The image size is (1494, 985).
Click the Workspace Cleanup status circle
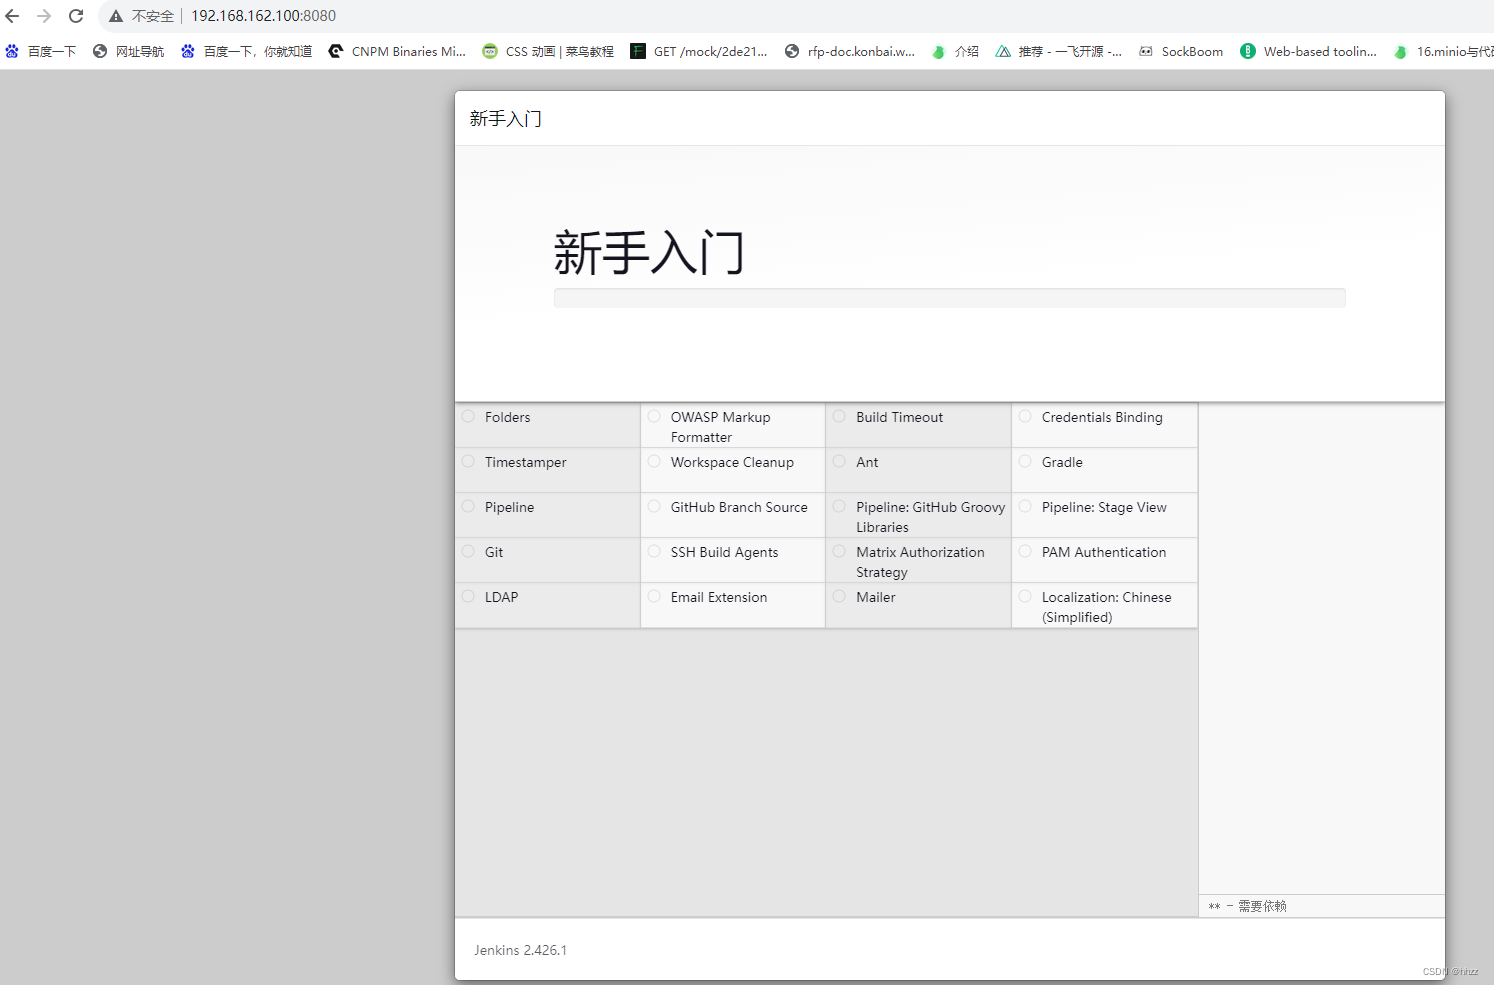[654, 461]
